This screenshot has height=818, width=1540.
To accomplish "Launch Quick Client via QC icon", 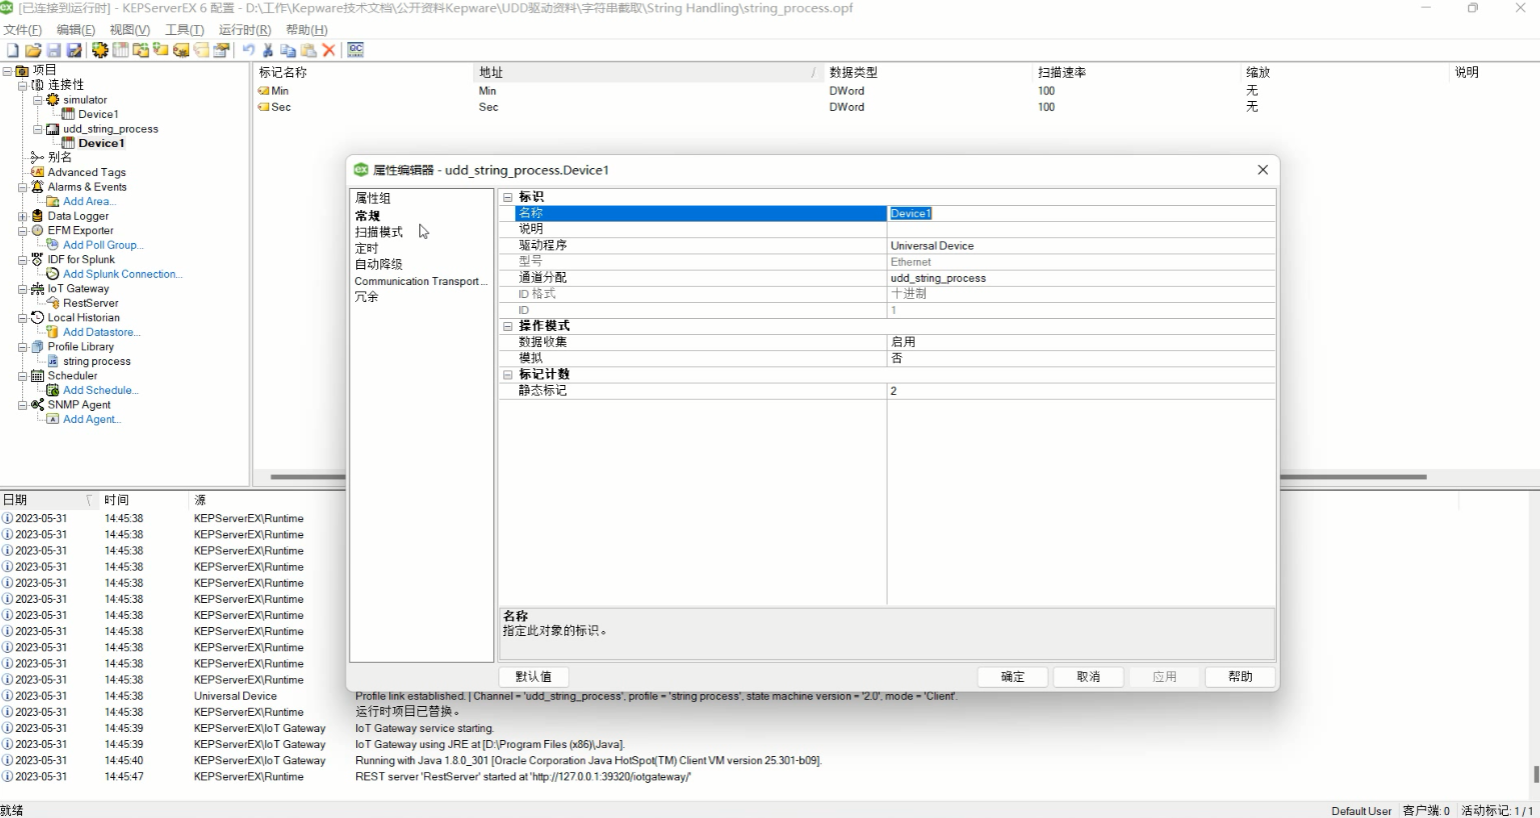I will 355,50.
